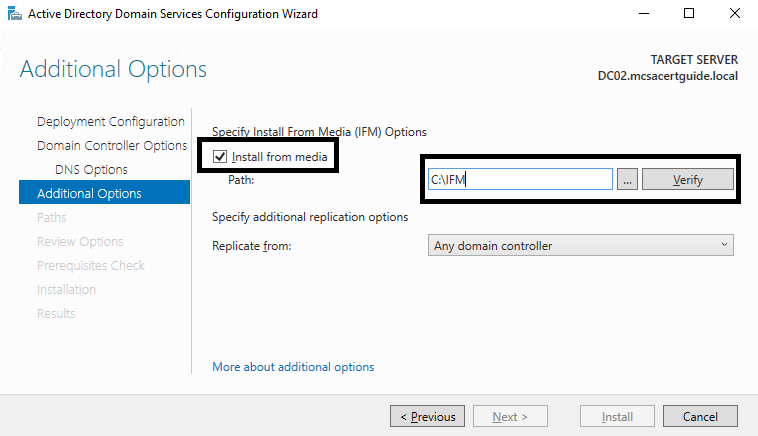Uncheck the Install from media checkbox
The image size is (758, 436).
click(x=220, y=157)
